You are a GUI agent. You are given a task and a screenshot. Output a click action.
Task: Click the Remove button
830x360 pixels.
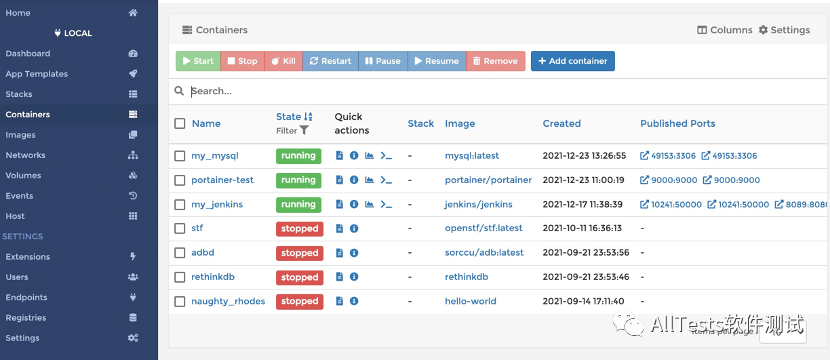[x=495, y=61]
